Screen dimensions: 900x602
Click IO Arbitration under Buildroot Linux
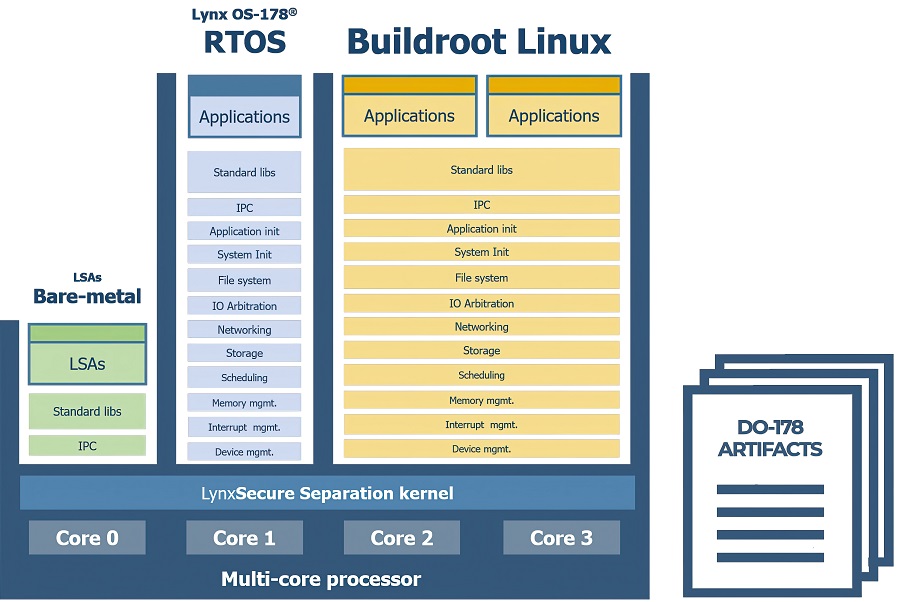pyautogui.click(x=482, y=304)
